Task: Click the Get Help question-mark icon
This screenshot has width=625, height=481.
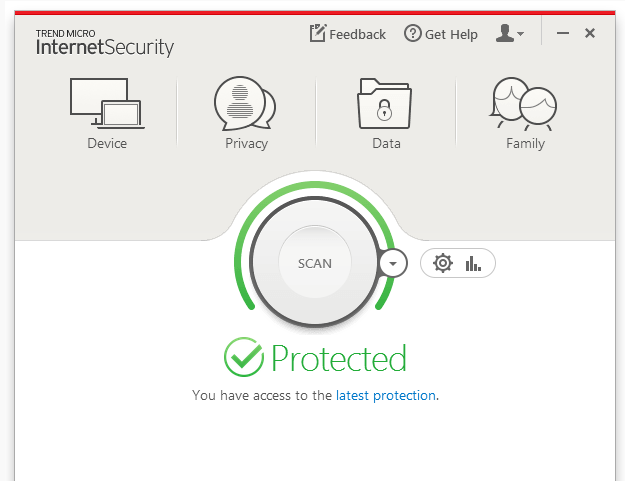Action: pos(413,33)
